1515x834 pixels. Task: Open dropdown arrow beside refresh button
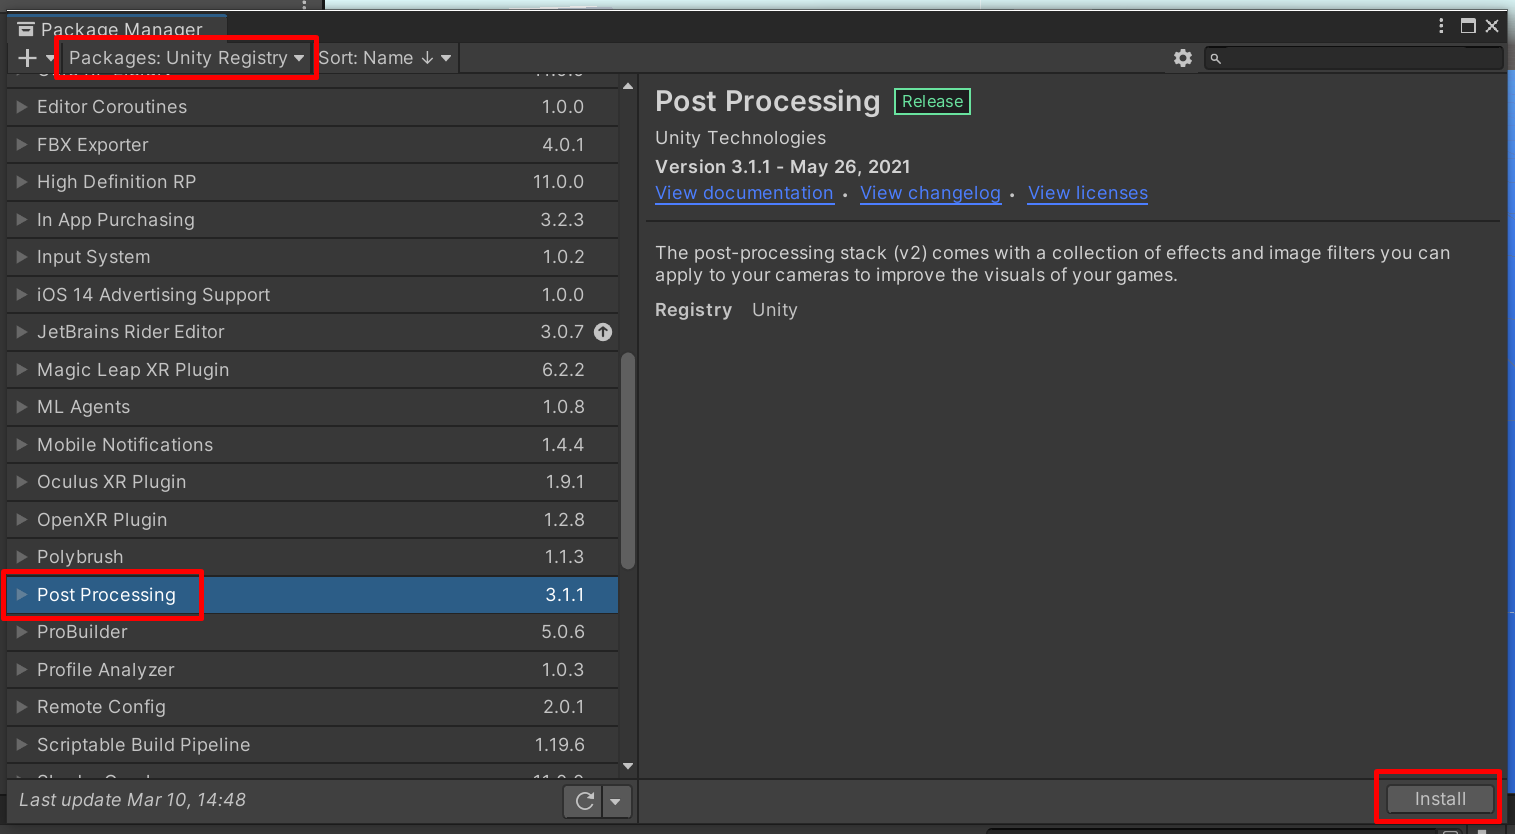point(616,801)
